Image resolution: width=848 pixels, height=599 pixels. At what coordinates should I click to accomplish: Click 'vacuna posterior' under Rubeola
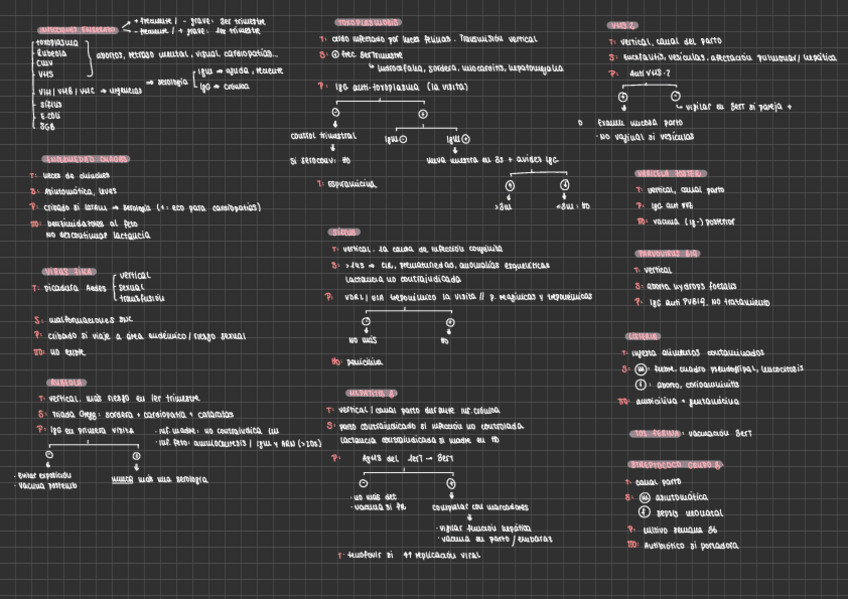48,486
